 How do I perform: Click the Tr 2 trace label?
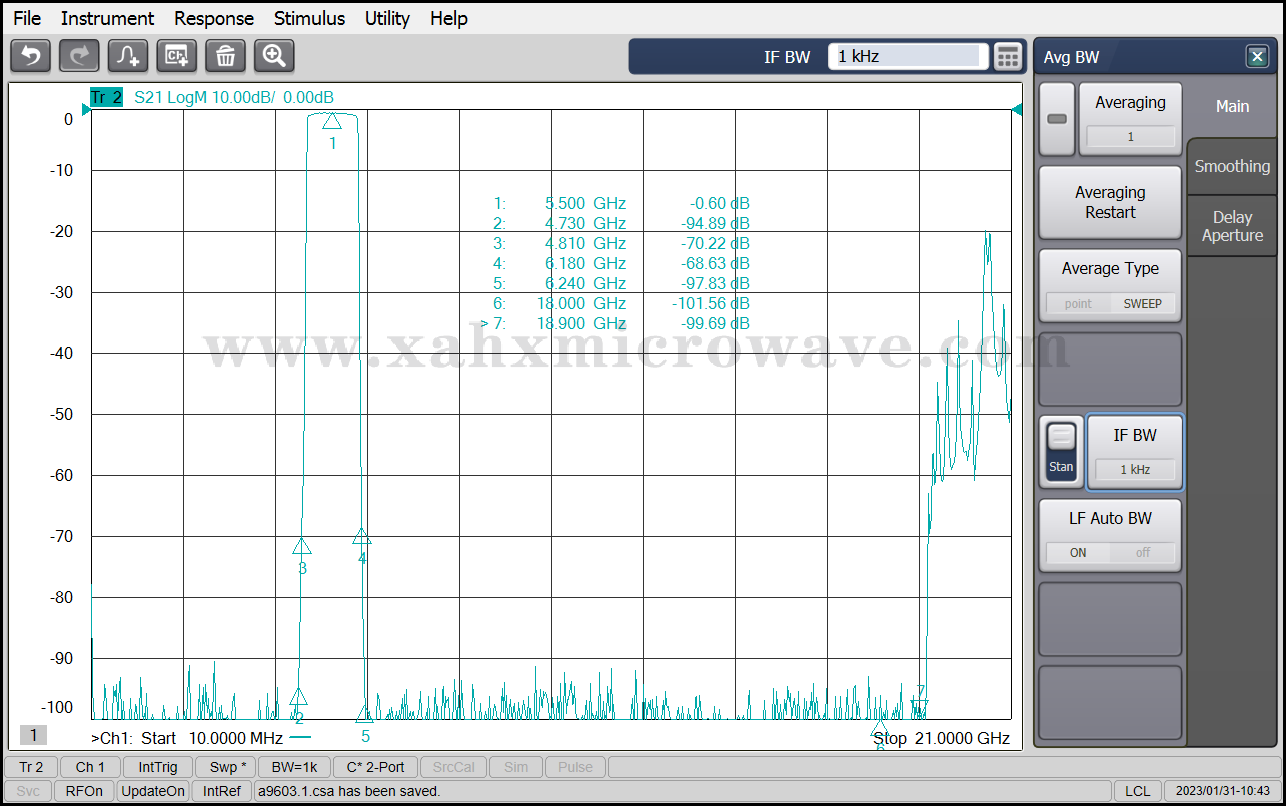[x=106, y=97]
